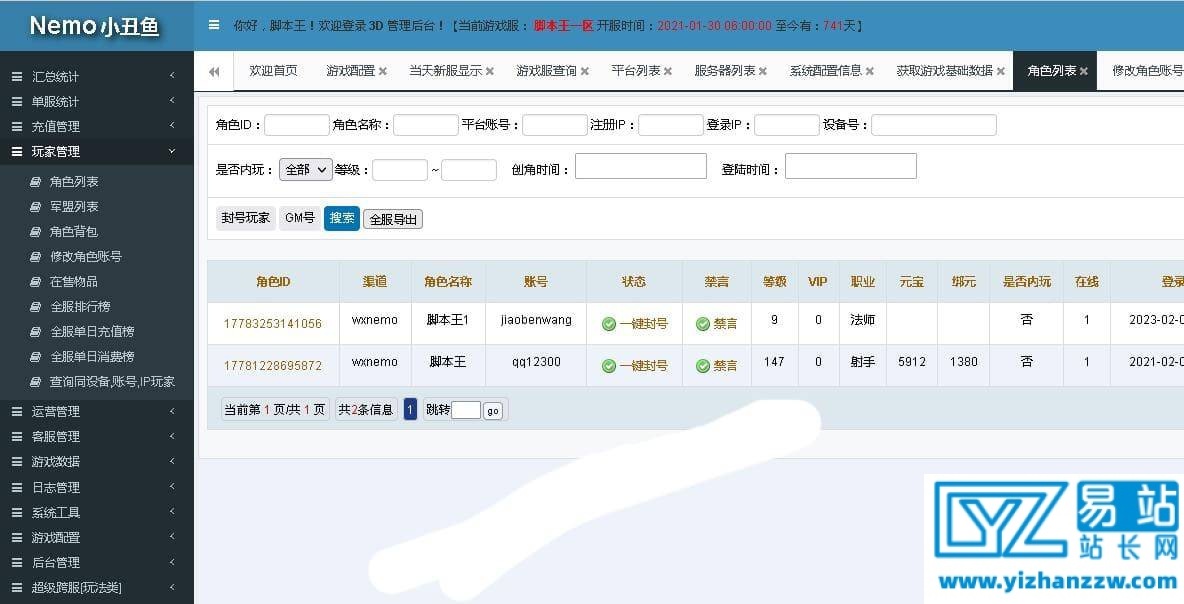Click the GM号 button
The height and width of the screenshot is (604, 1184).
300,218
